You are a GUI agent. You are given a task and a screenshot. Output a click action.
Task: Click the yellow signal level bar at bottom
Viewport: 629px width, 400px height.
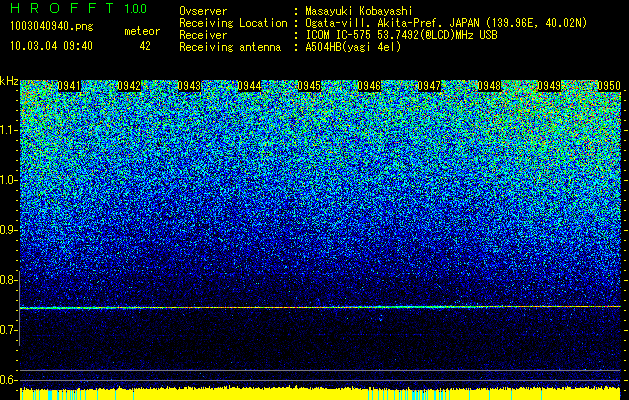320,394
